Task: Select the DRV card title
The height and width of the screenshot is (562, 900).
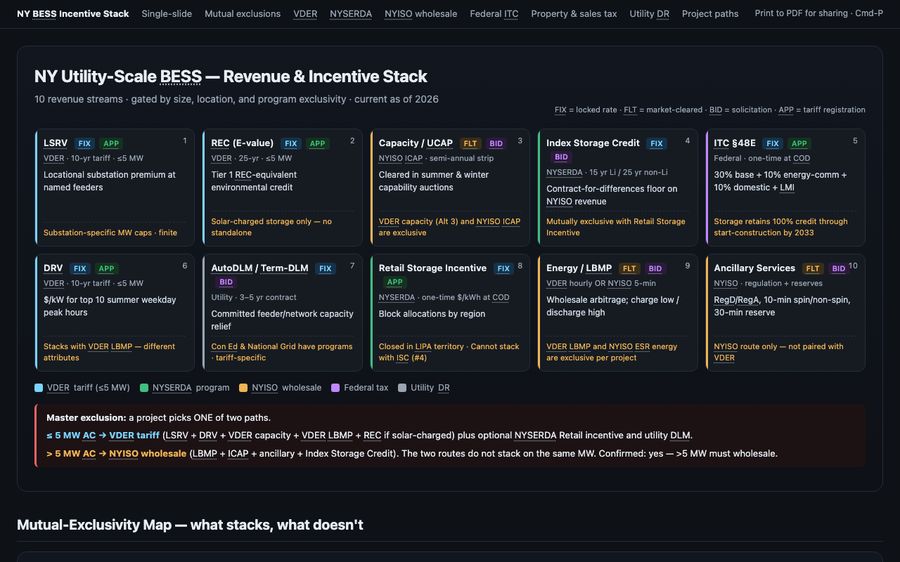Action: click(x=53, y=268)
